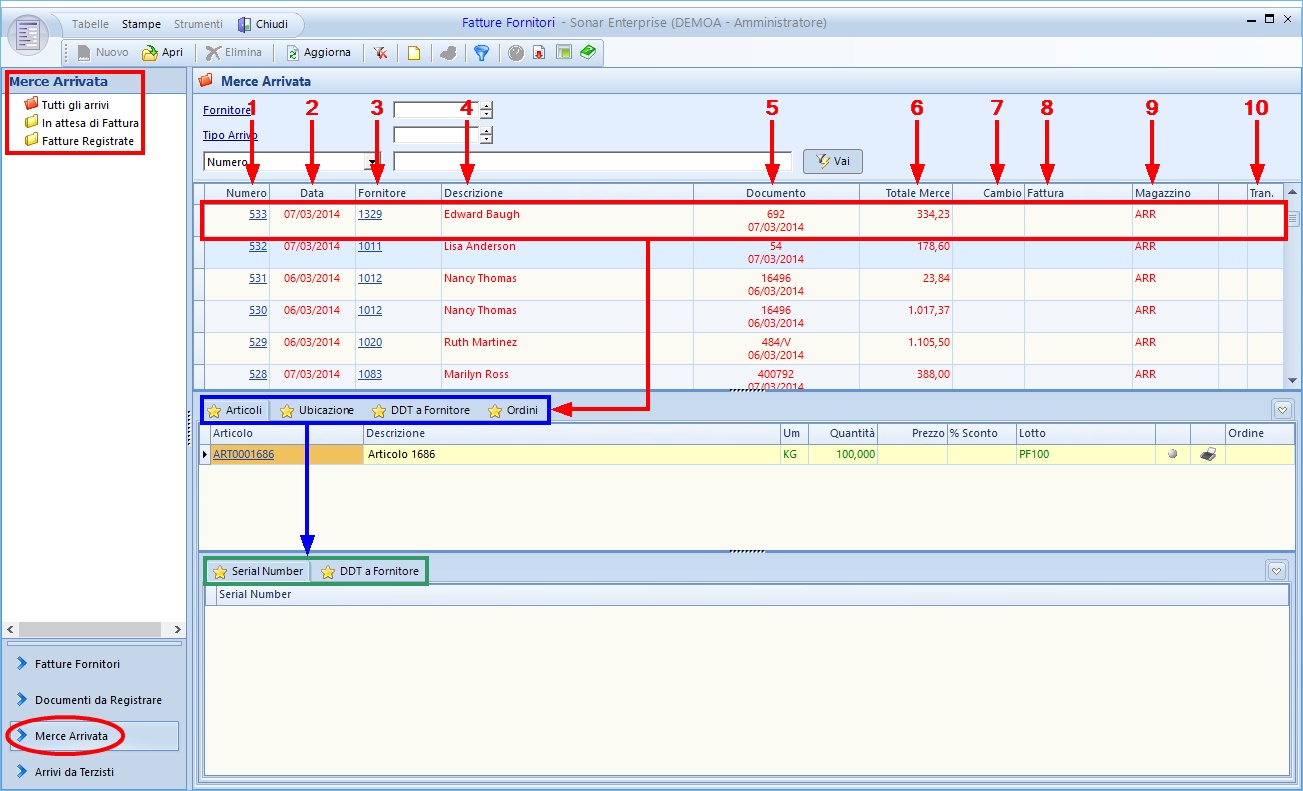This screenshot has width=1303, height=791.
Task: Open the round application menu button
Action: [28, 35]
